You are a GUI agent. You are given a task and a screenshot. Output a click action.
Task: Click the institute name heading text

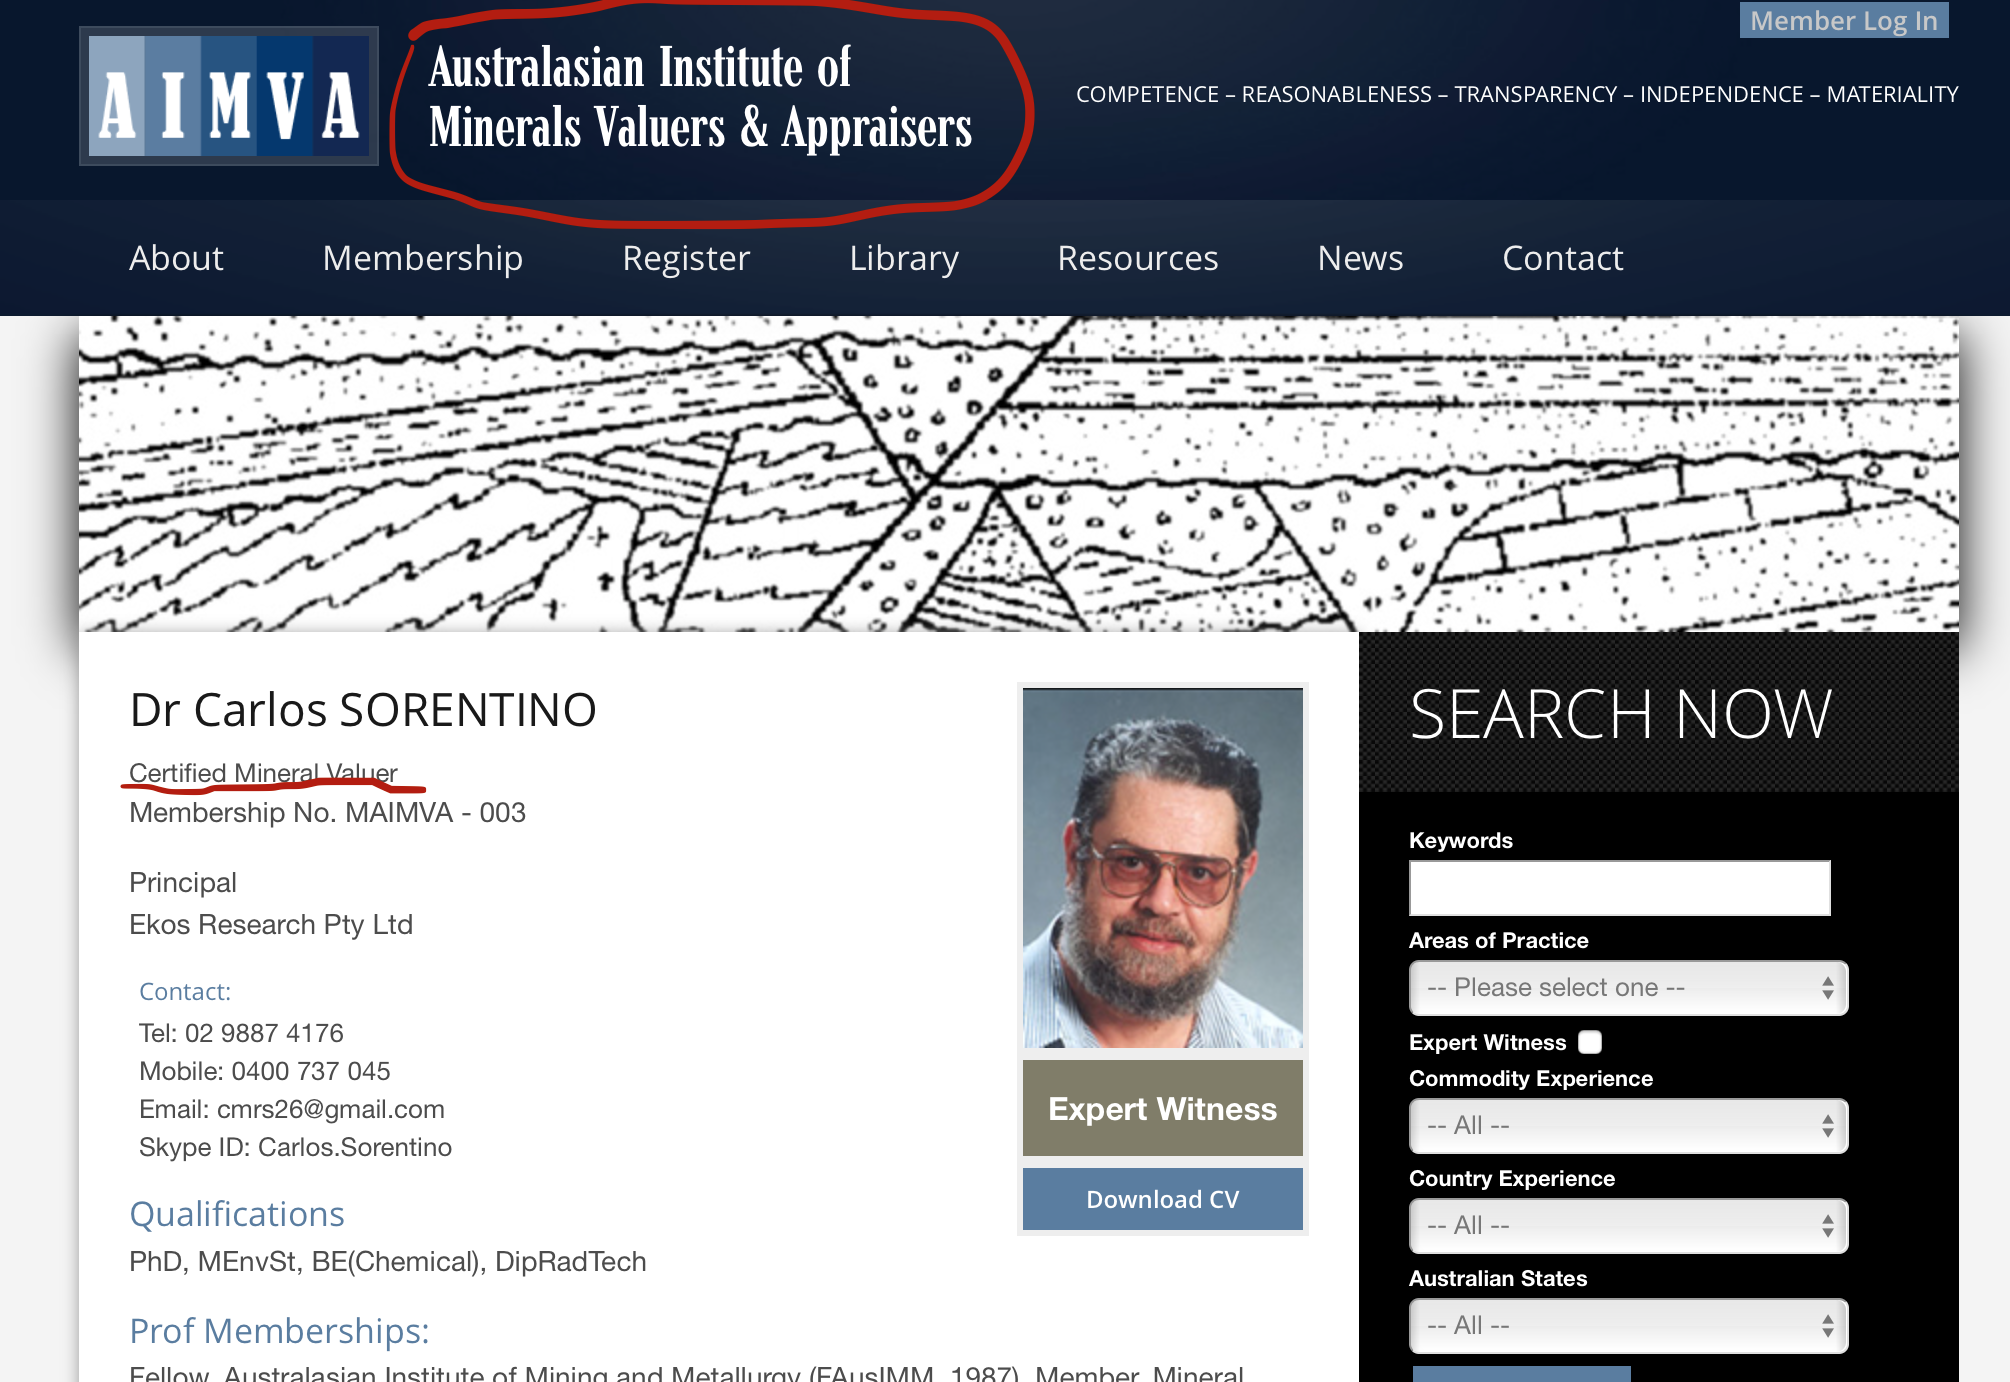(700, 98)
